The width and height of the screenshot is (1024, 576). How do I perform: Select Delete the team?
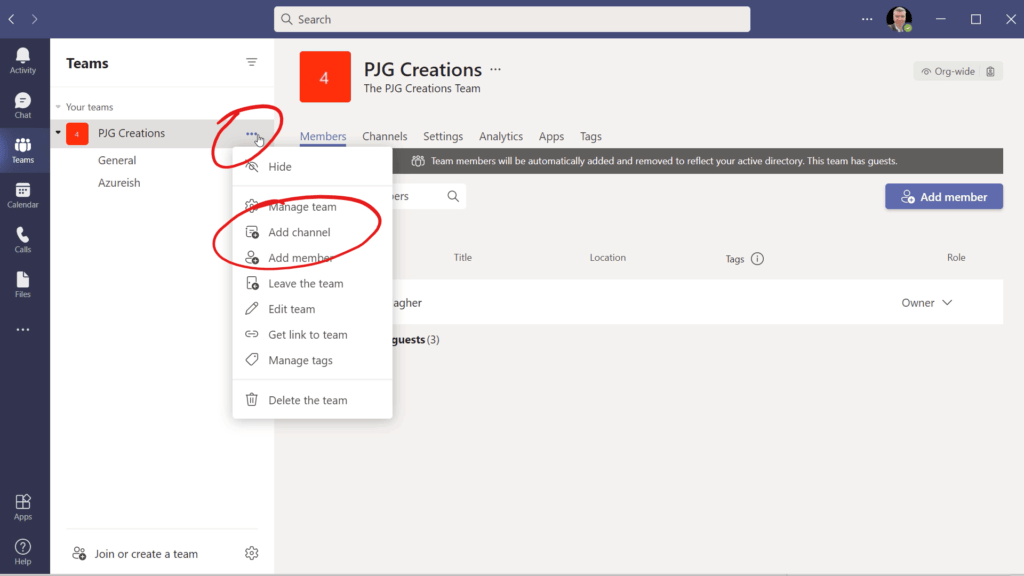[312, 400]
